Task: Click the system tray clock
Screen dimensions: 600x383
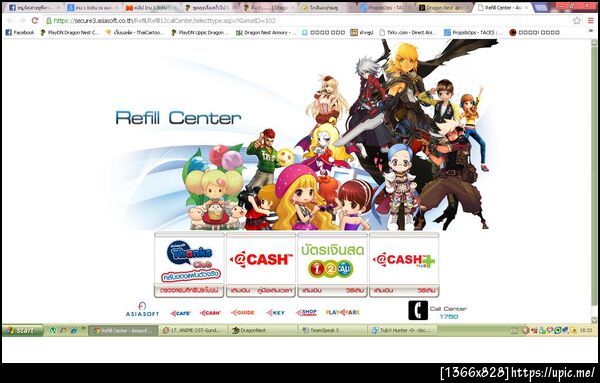Action: click(x=585, y=330)
